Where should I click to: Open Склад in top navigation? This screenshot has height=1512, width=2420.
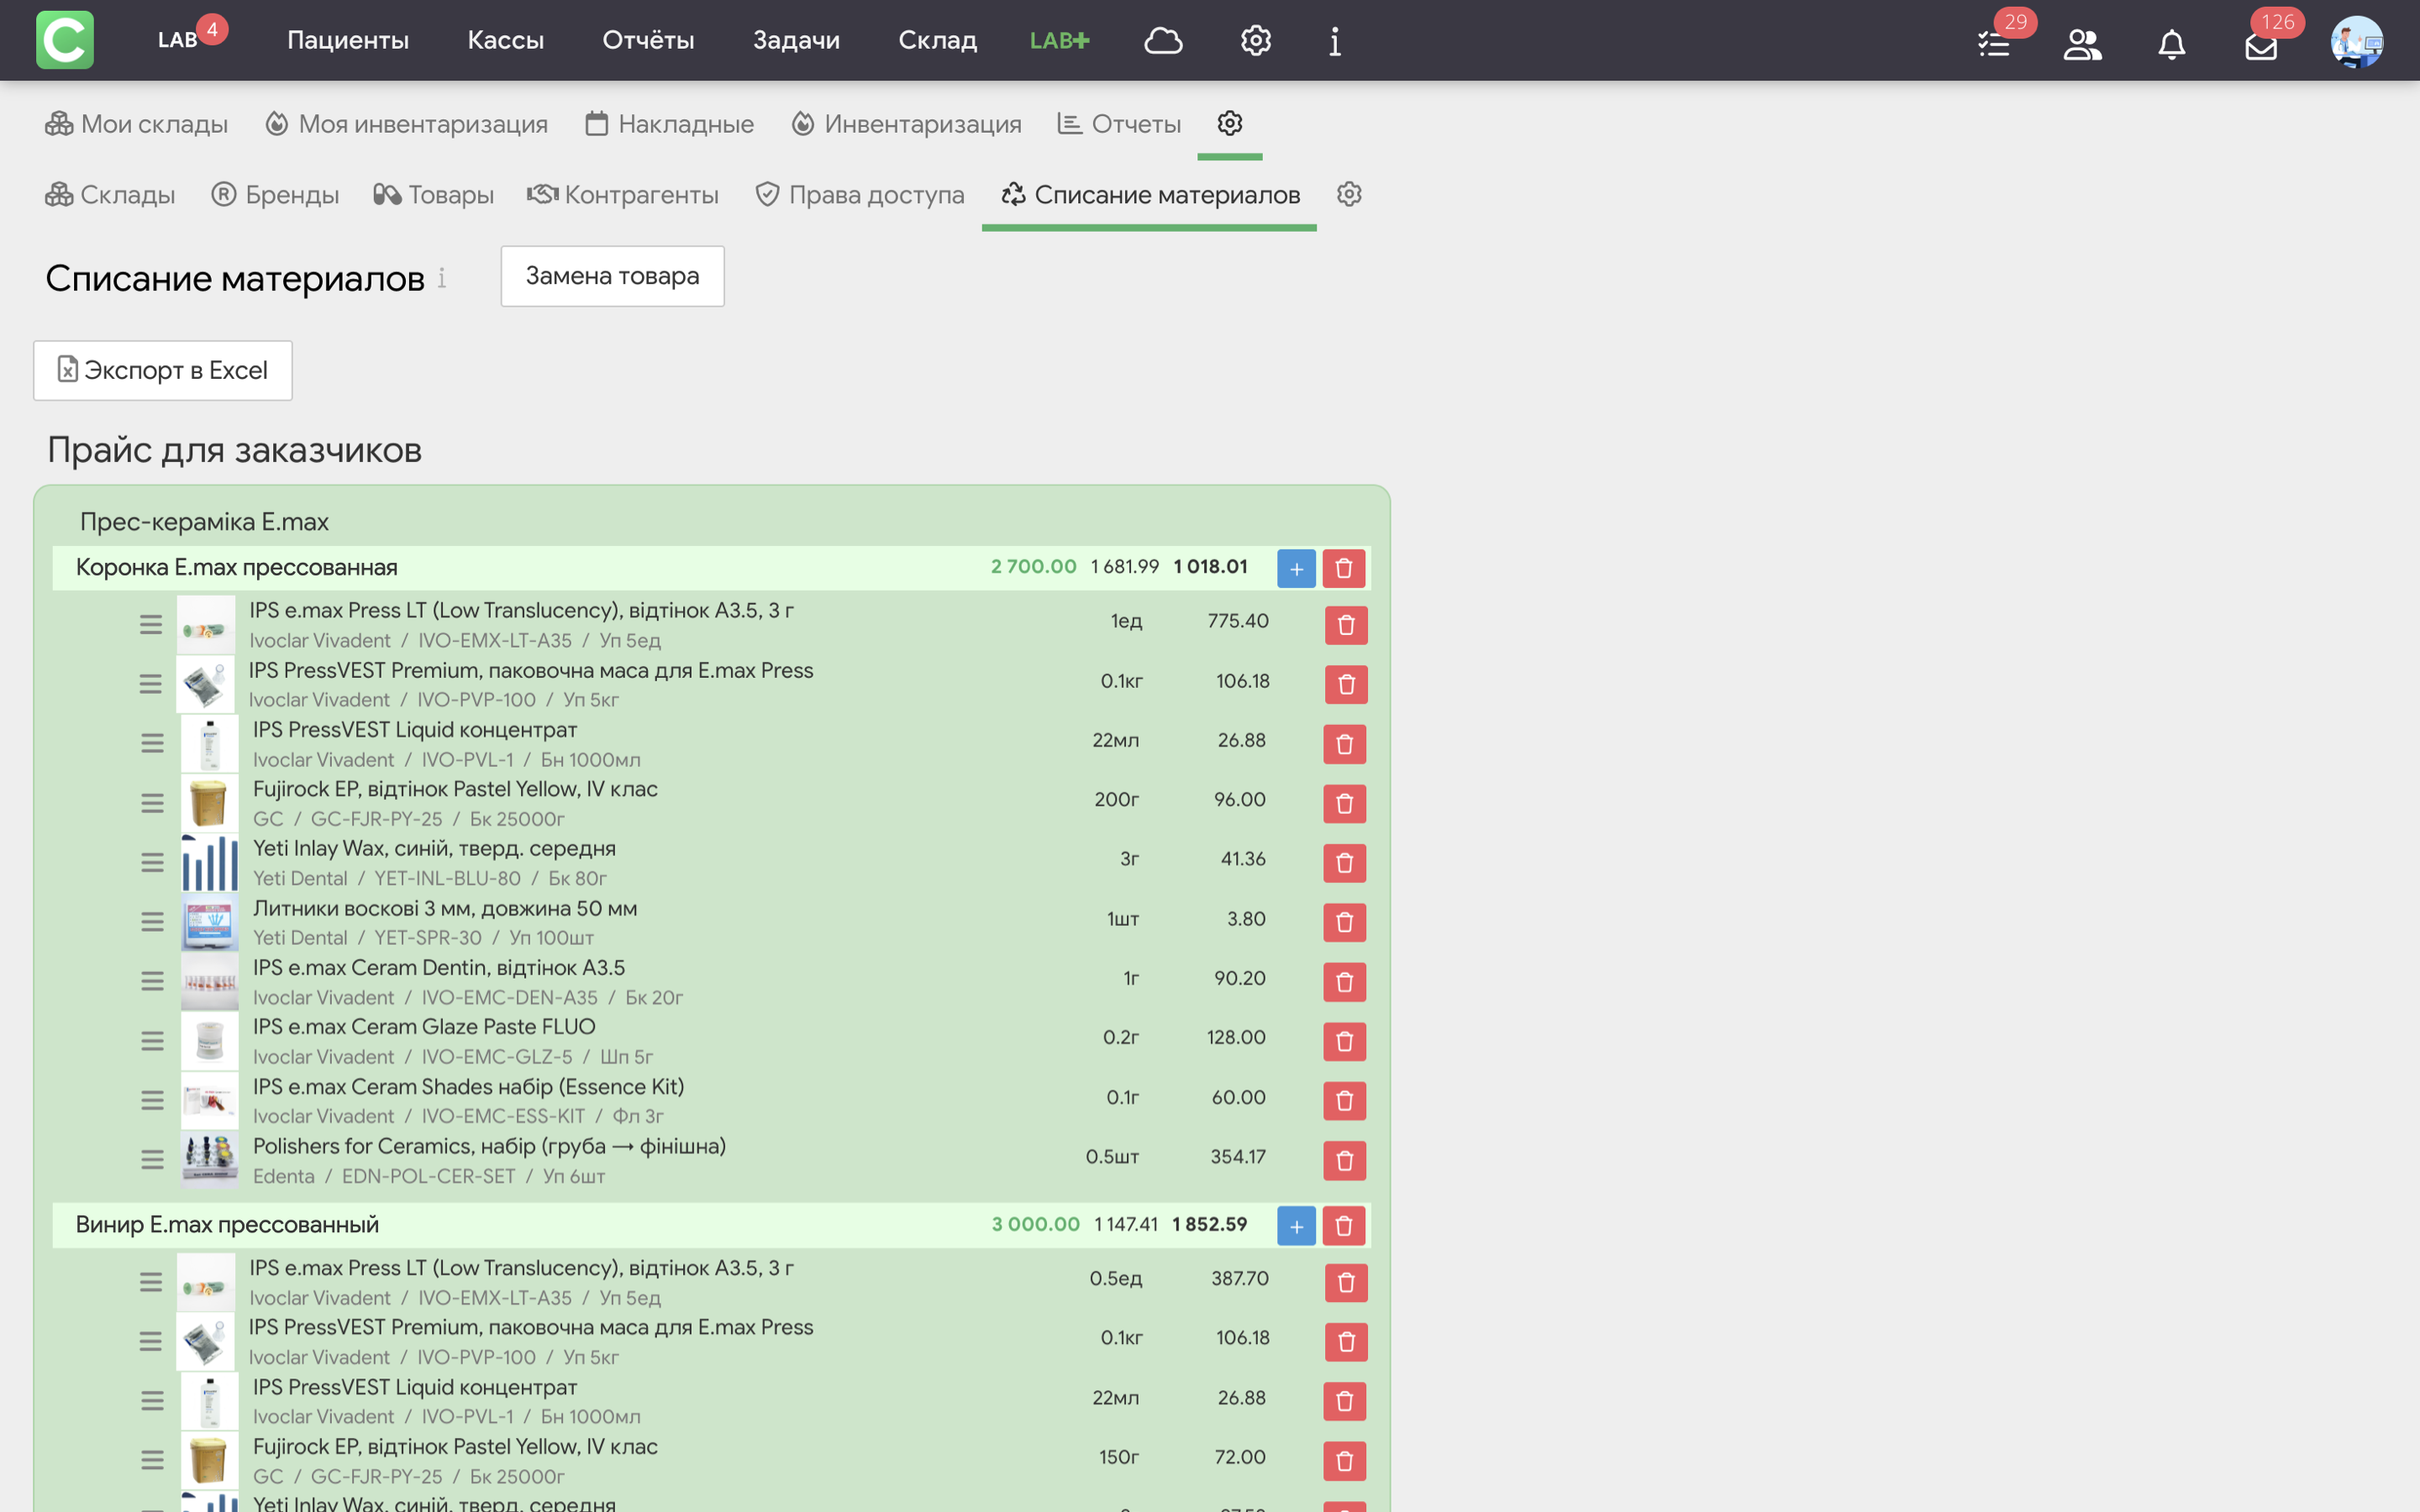(938, 40)
